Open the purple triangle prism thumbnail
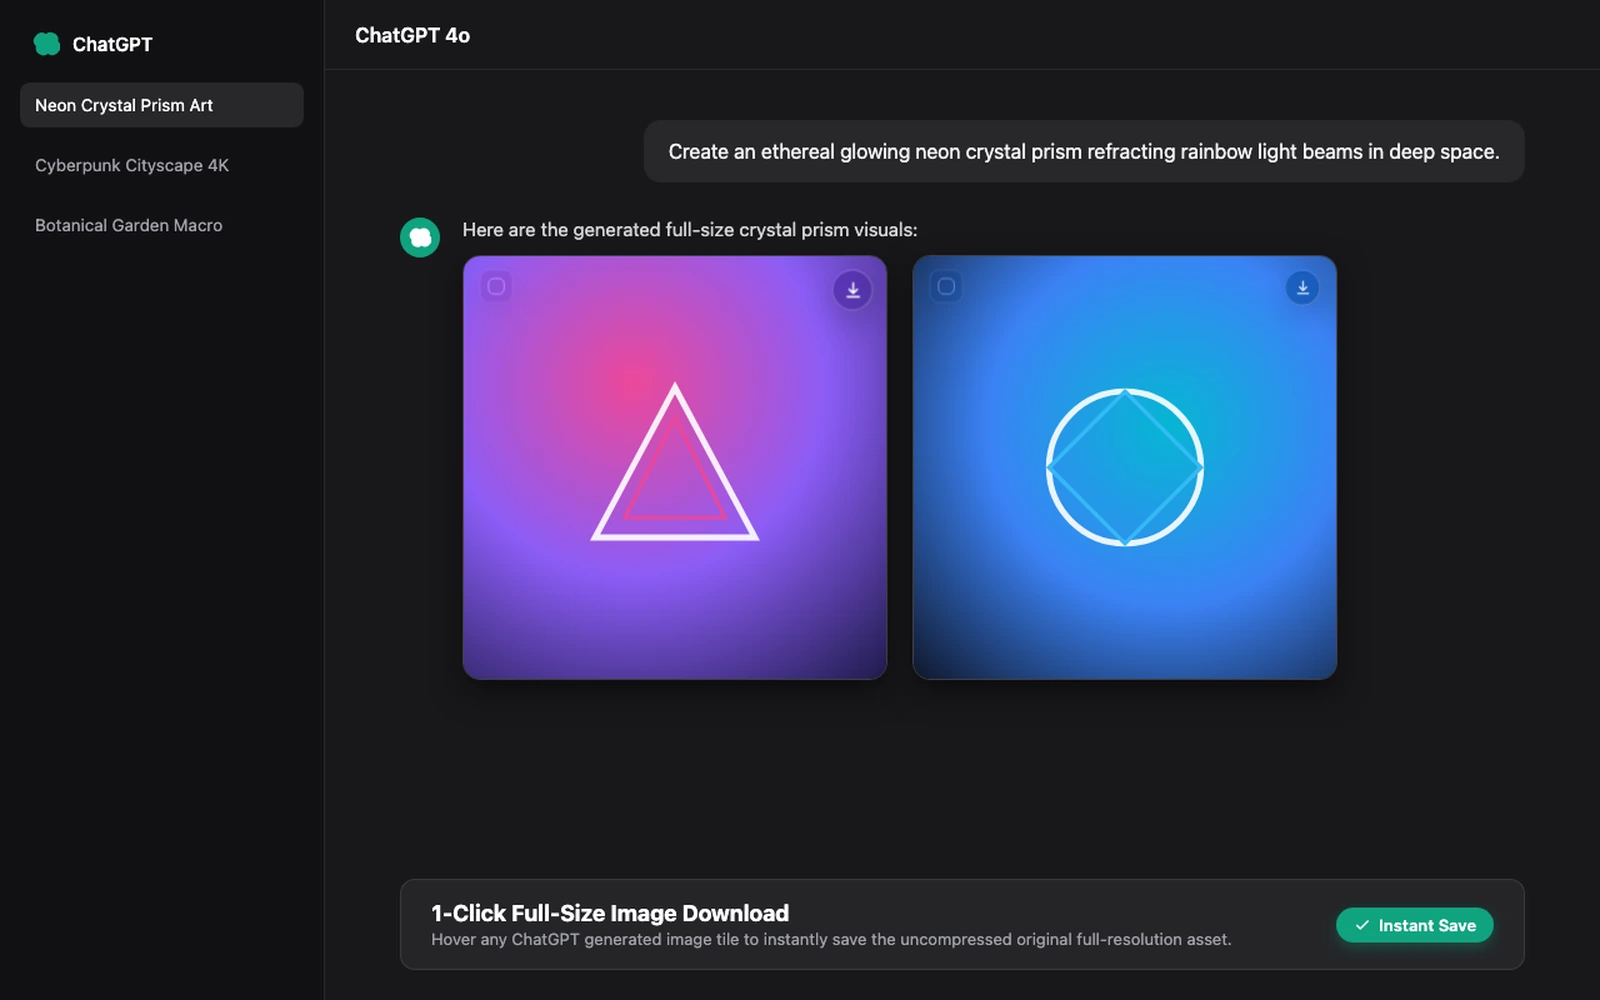The width and height of the screenshot is (1600, 1000). pos(675,467)
